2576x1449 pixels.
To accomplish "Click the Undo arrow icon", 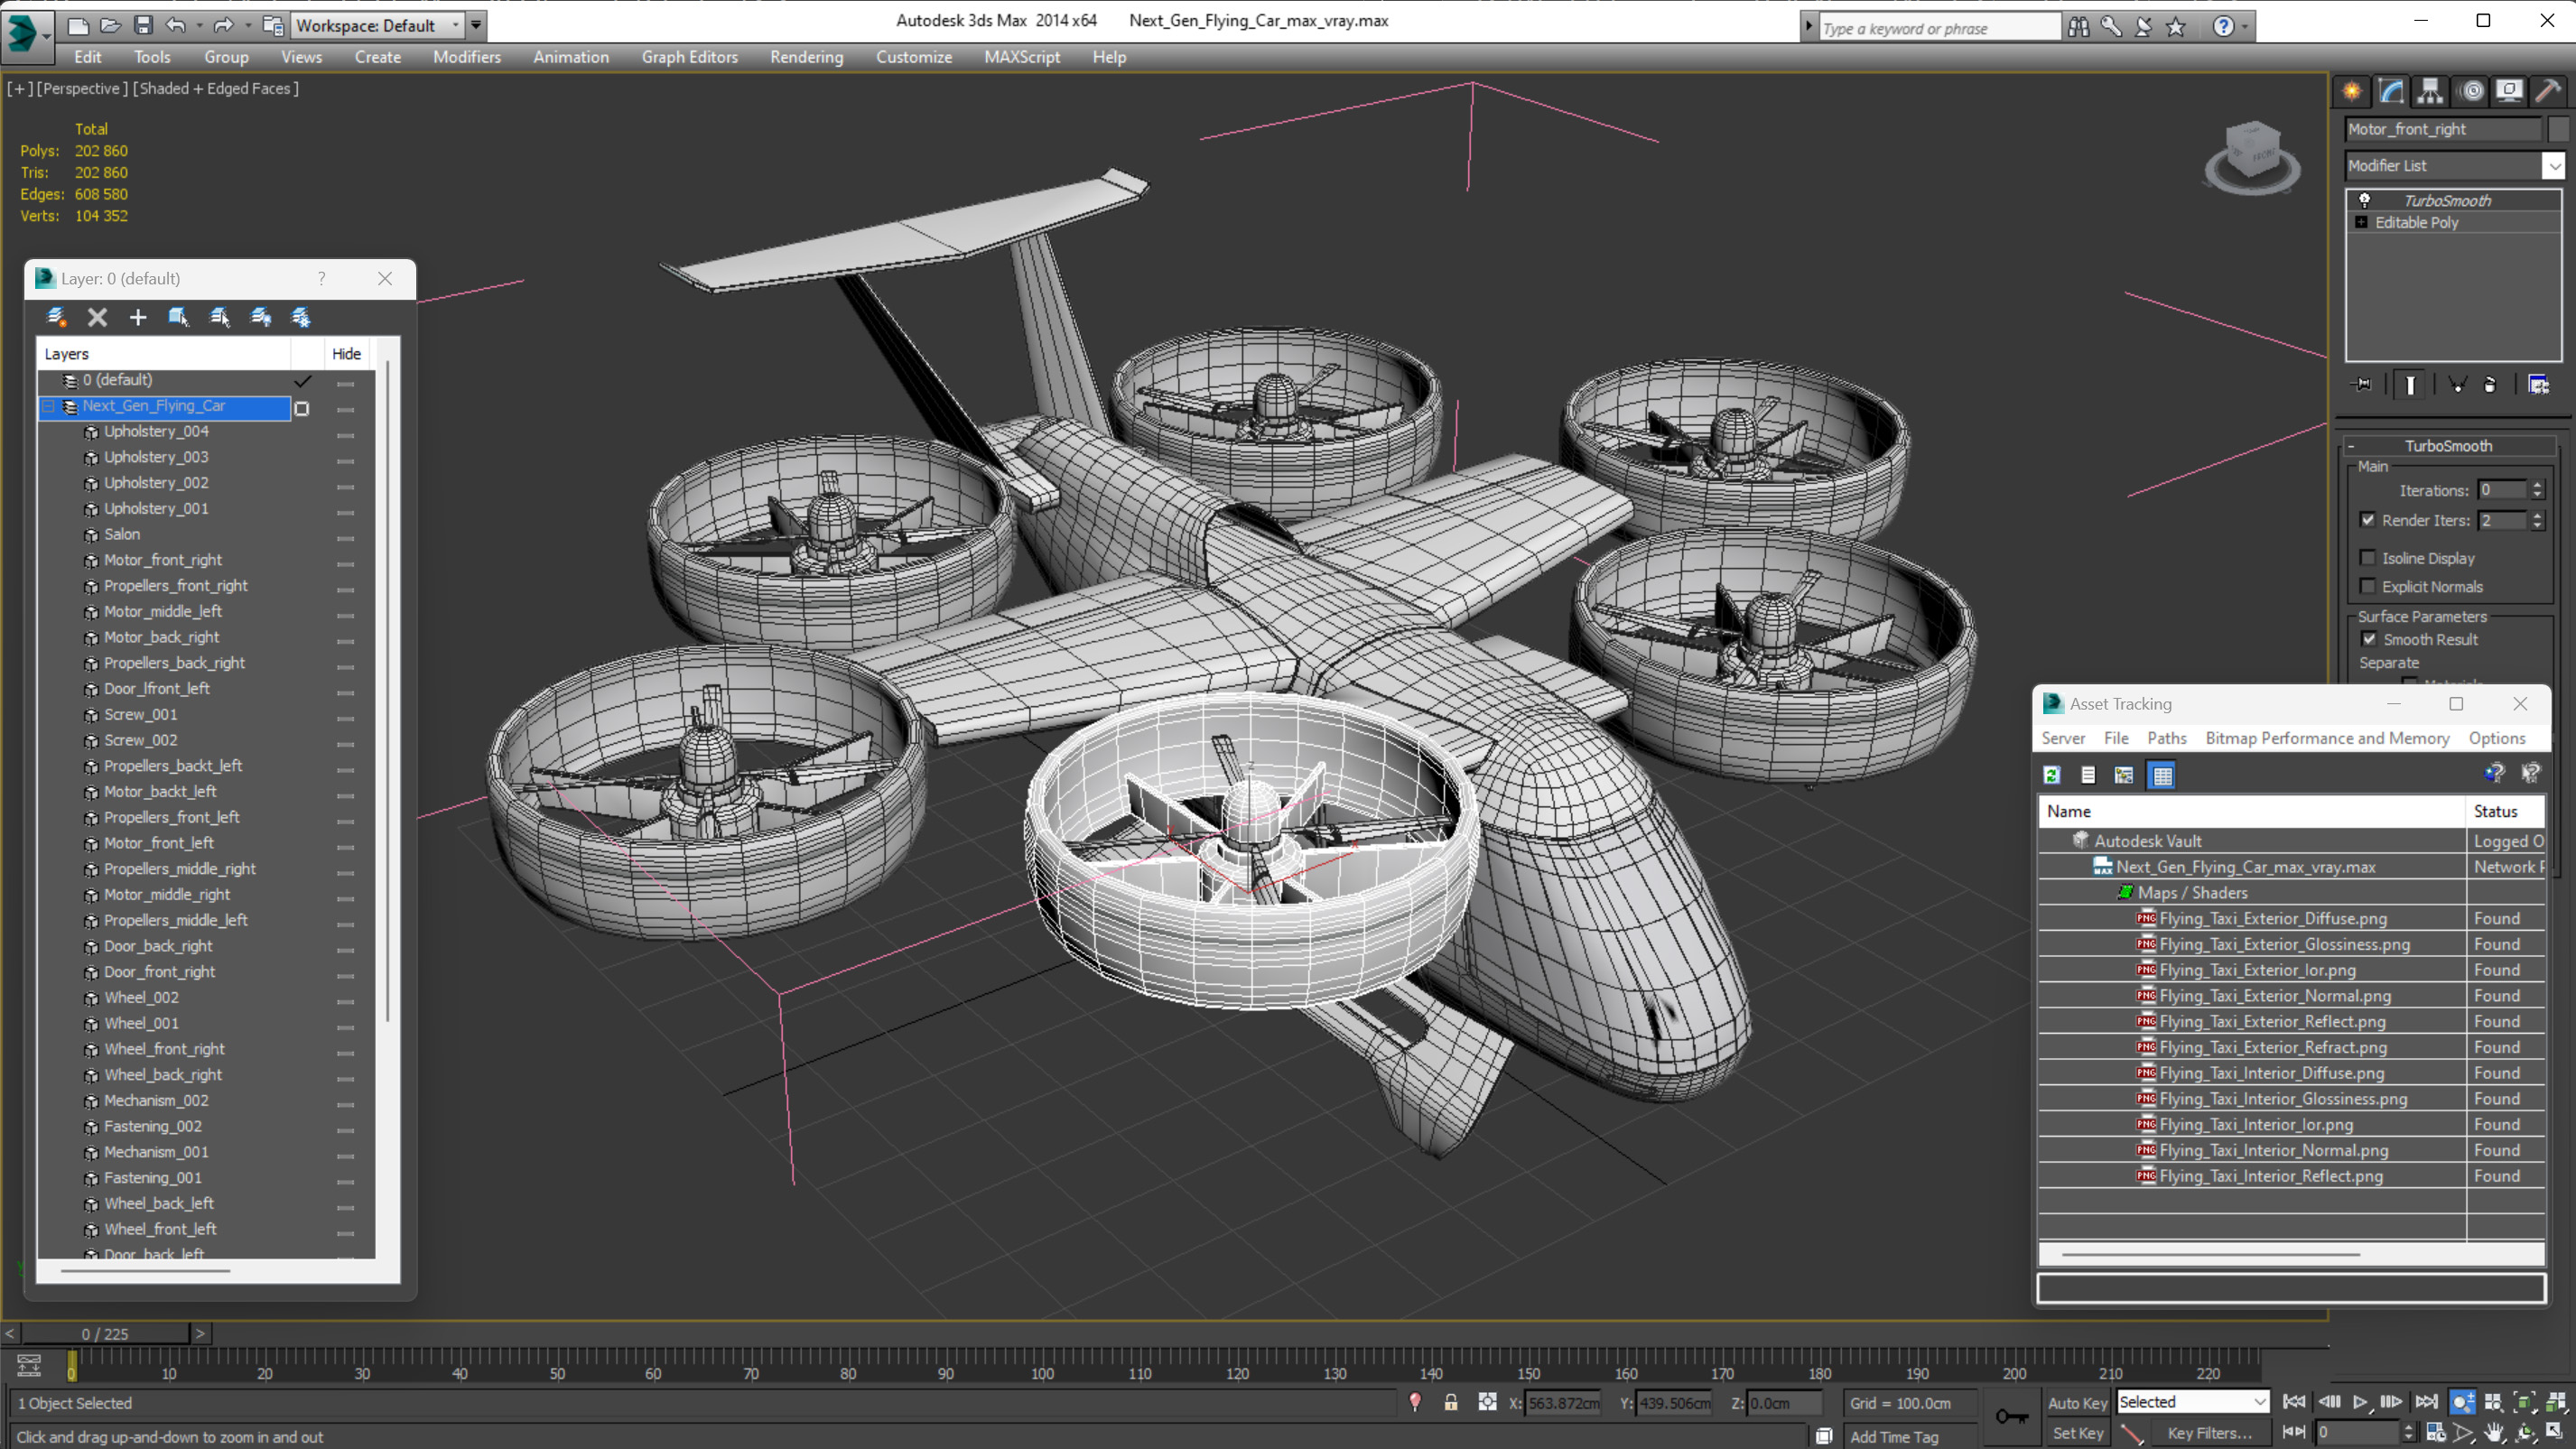I will (x=176, y=25).
